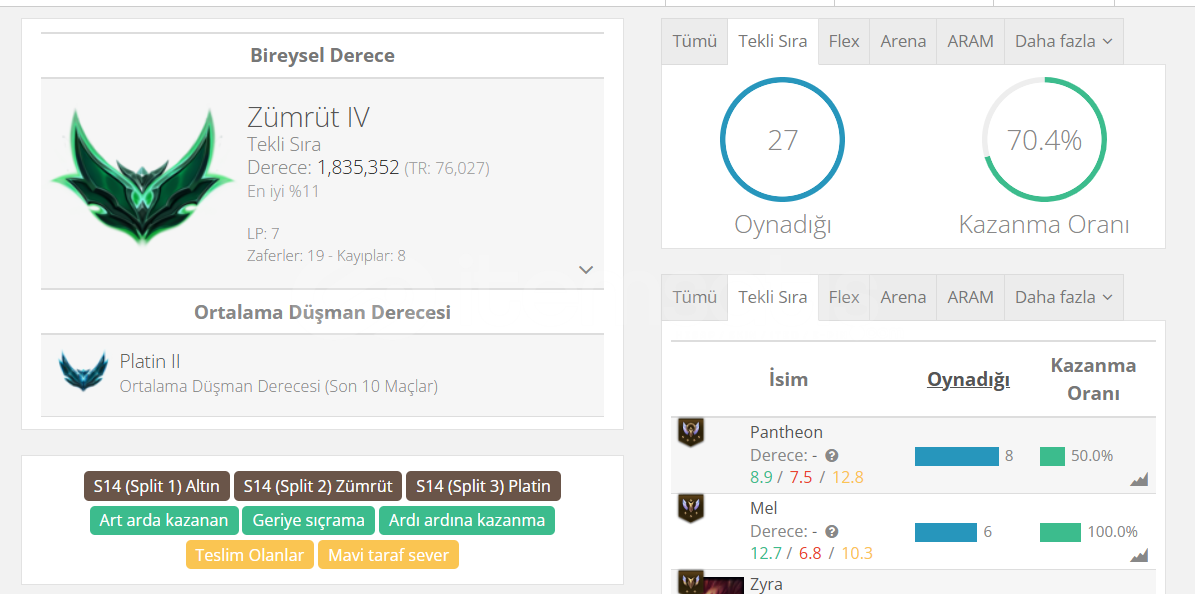This screenshot has width=1195, height=594.
Task: Click Mel's mastery badge icon
Action: [x=691, y=509]
